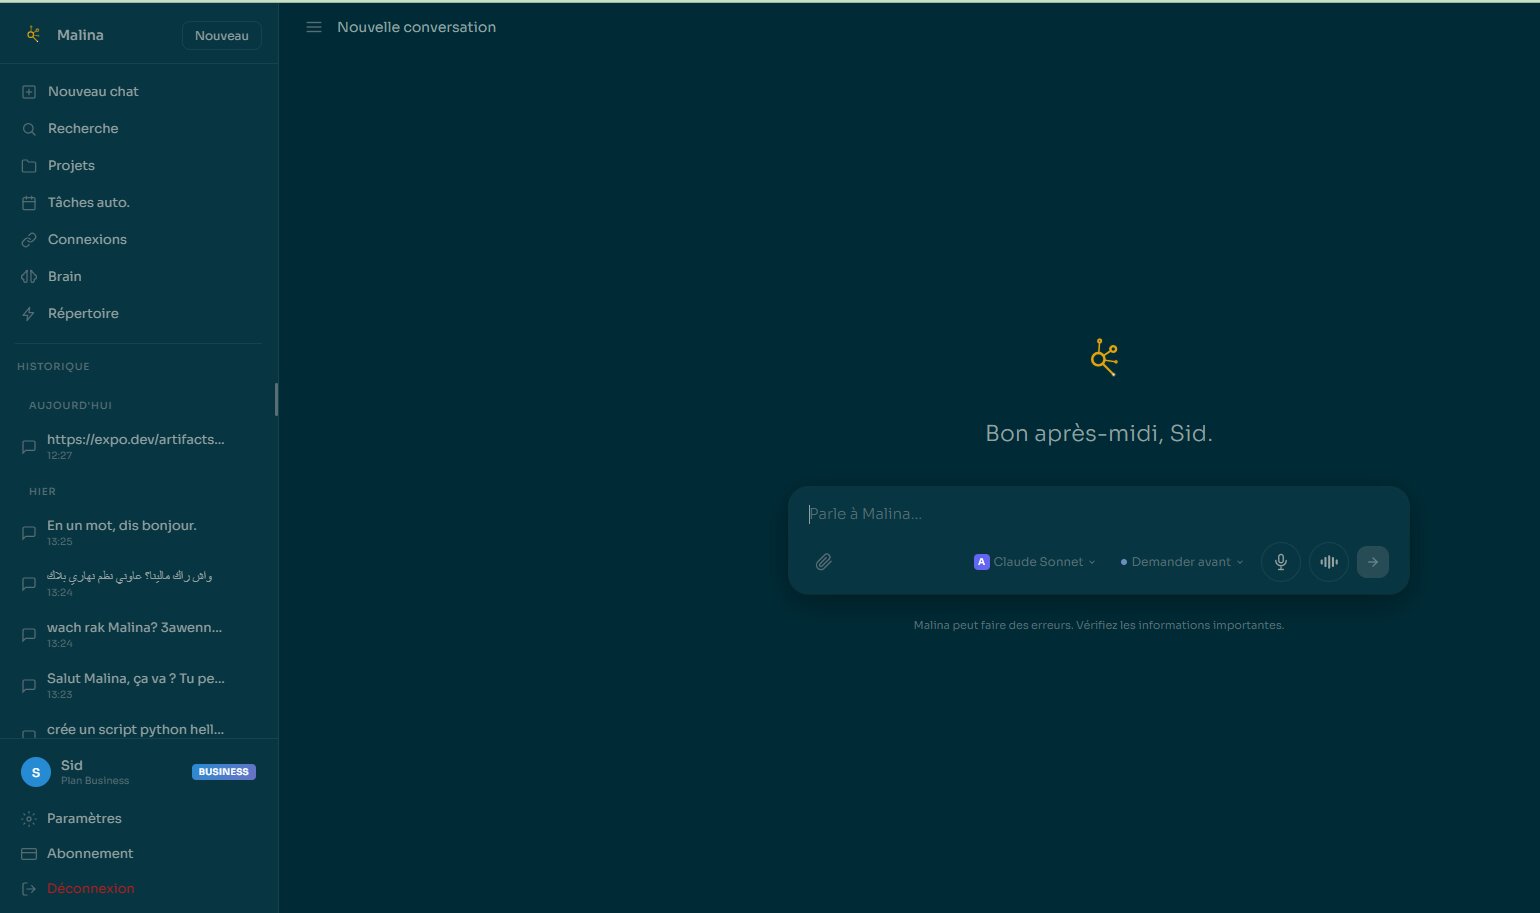Open the Abonnement page
The height and width of the screenshot is (913, 1540).
pos(139,853)
